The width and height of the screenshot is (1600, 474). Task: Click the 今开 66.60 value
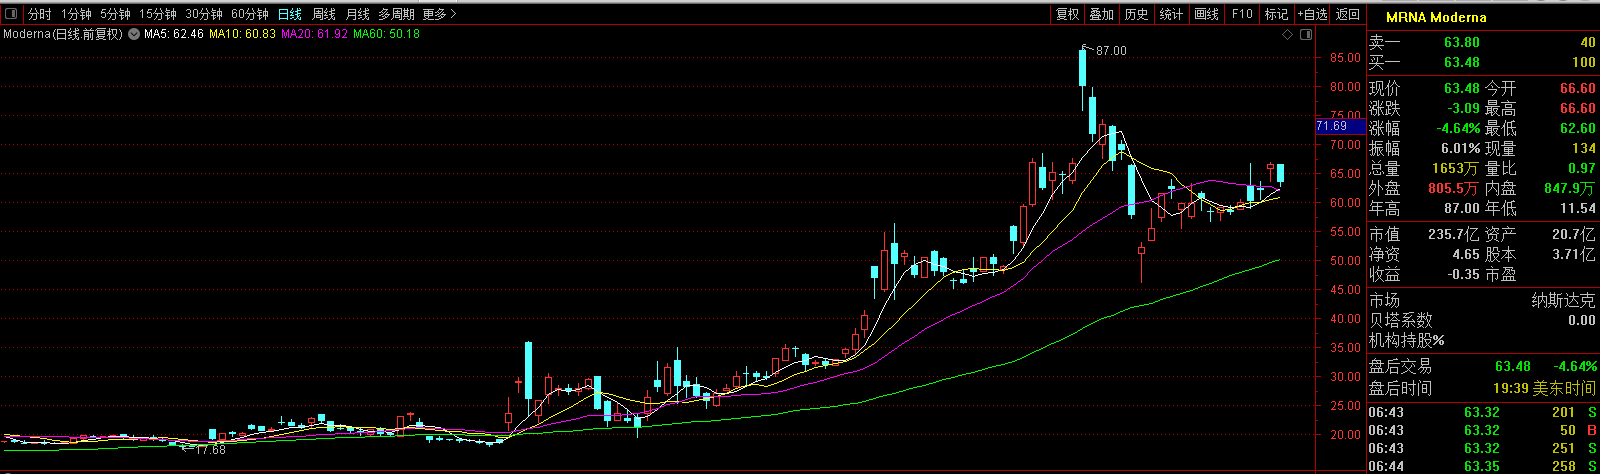1578,88
